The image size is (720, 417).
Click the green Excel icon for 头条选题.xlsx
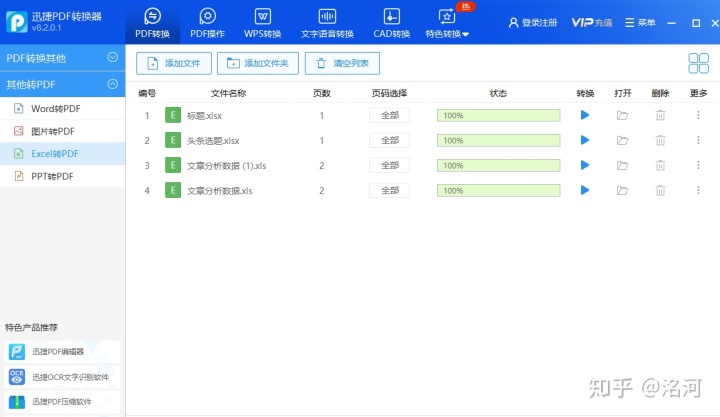point(173,140)
